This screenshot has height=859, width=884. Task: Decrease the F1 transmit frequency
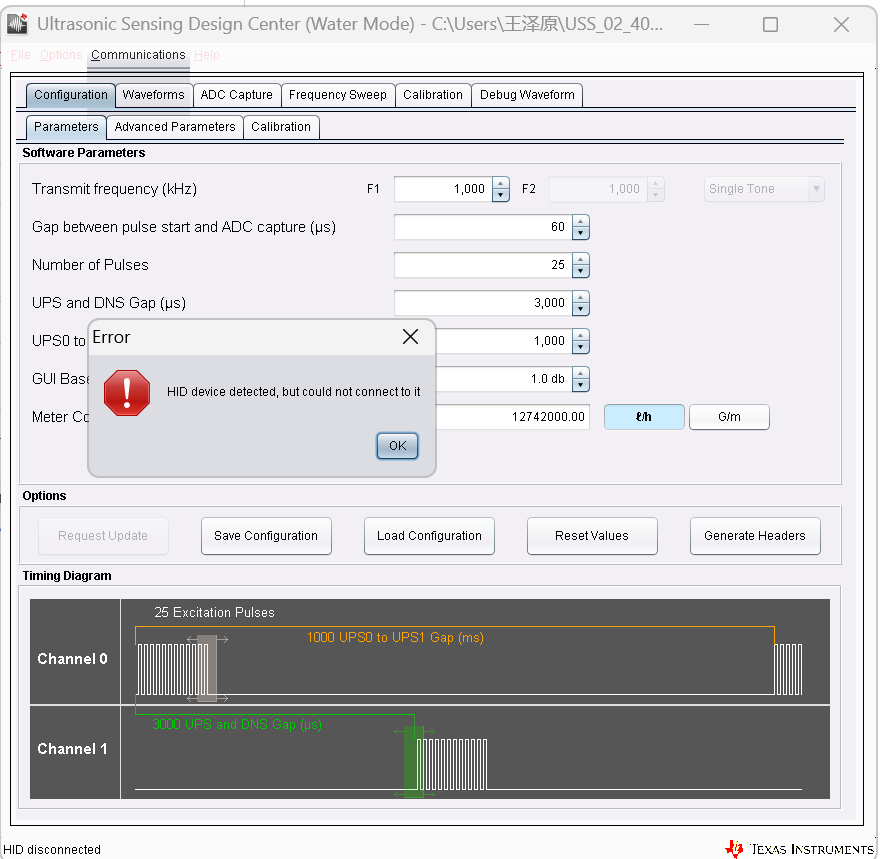pyautogui.click(x=501, y=195)
